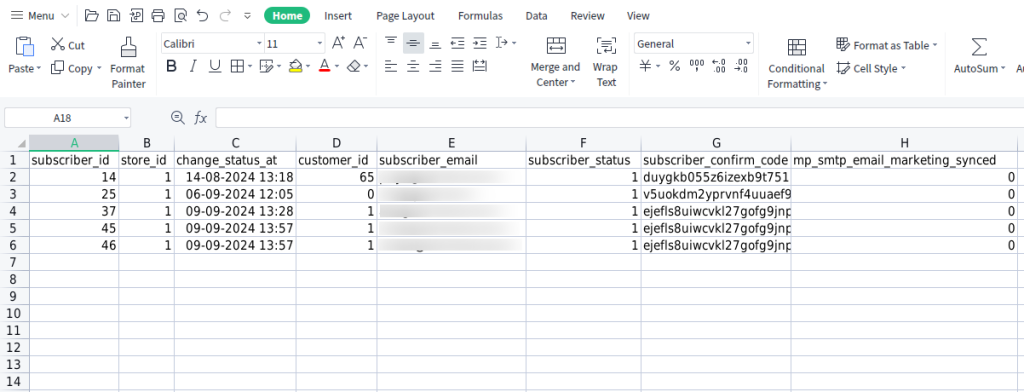Undo the last action

tap(202, 16)
